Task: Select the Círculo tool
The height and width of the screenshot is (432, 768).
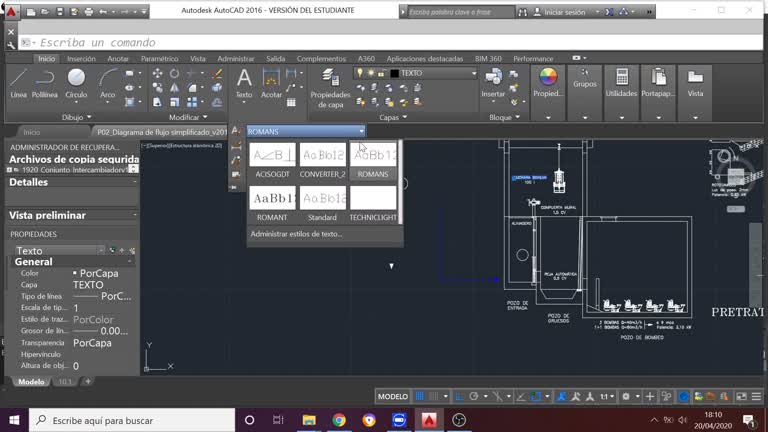Action: point(76,83)
